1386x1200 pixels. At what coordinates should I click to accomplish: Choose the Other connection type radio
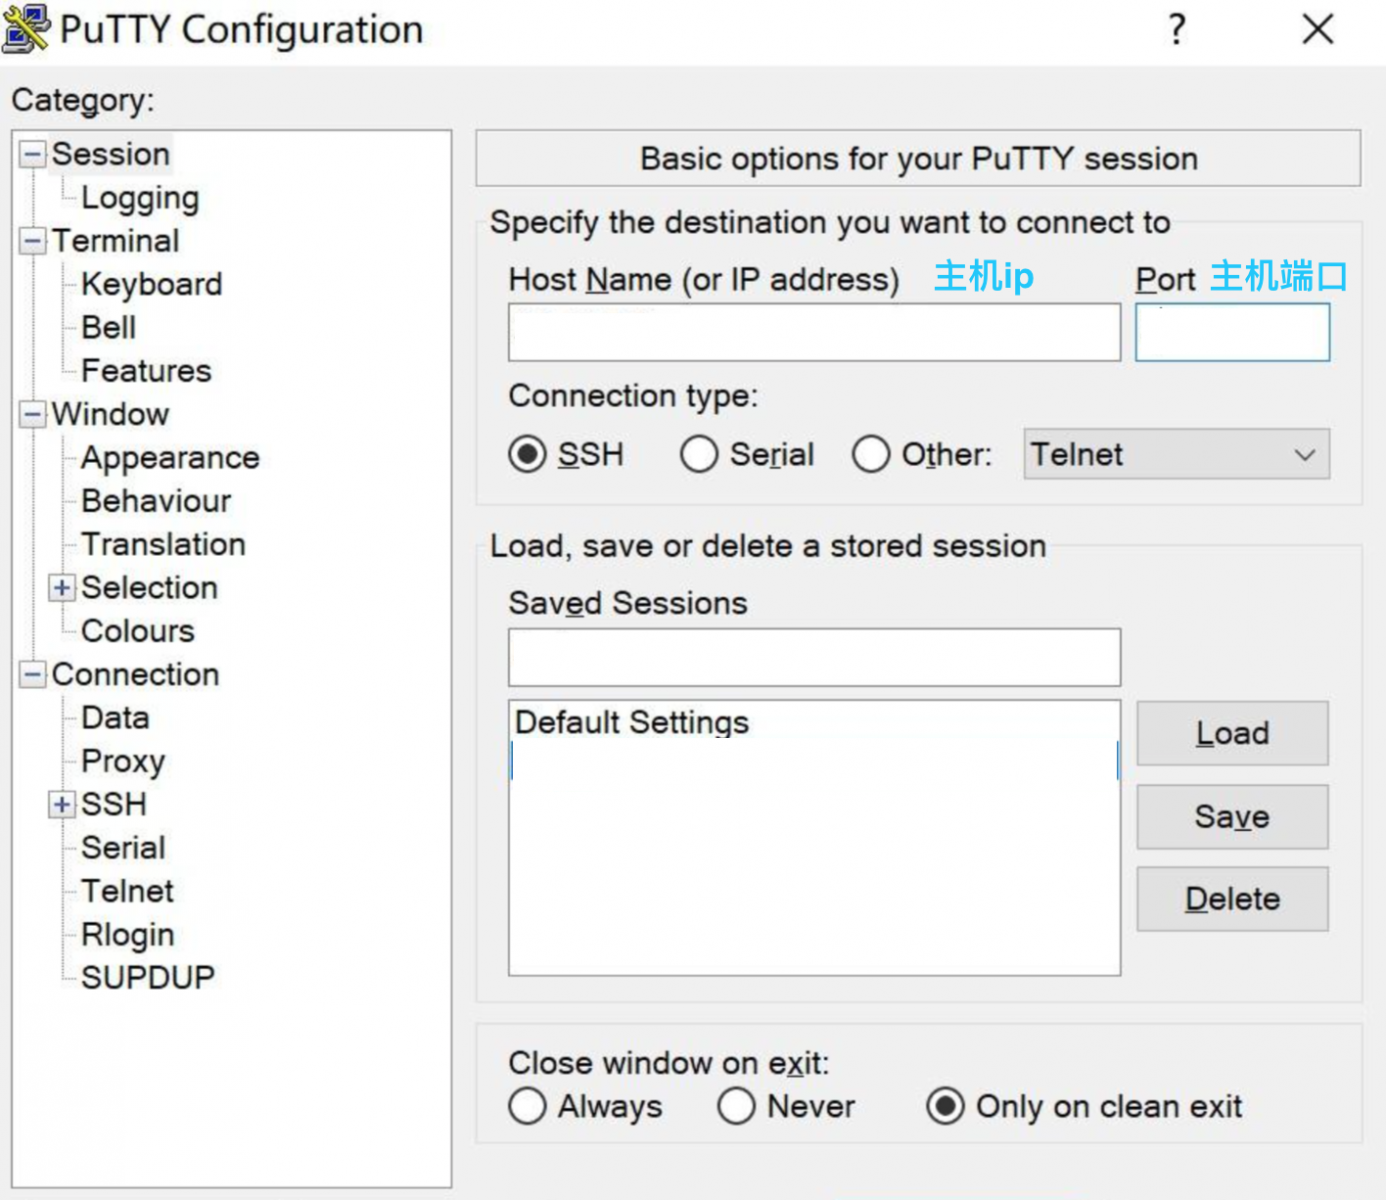pyautogui.click(x=871, y=454)
